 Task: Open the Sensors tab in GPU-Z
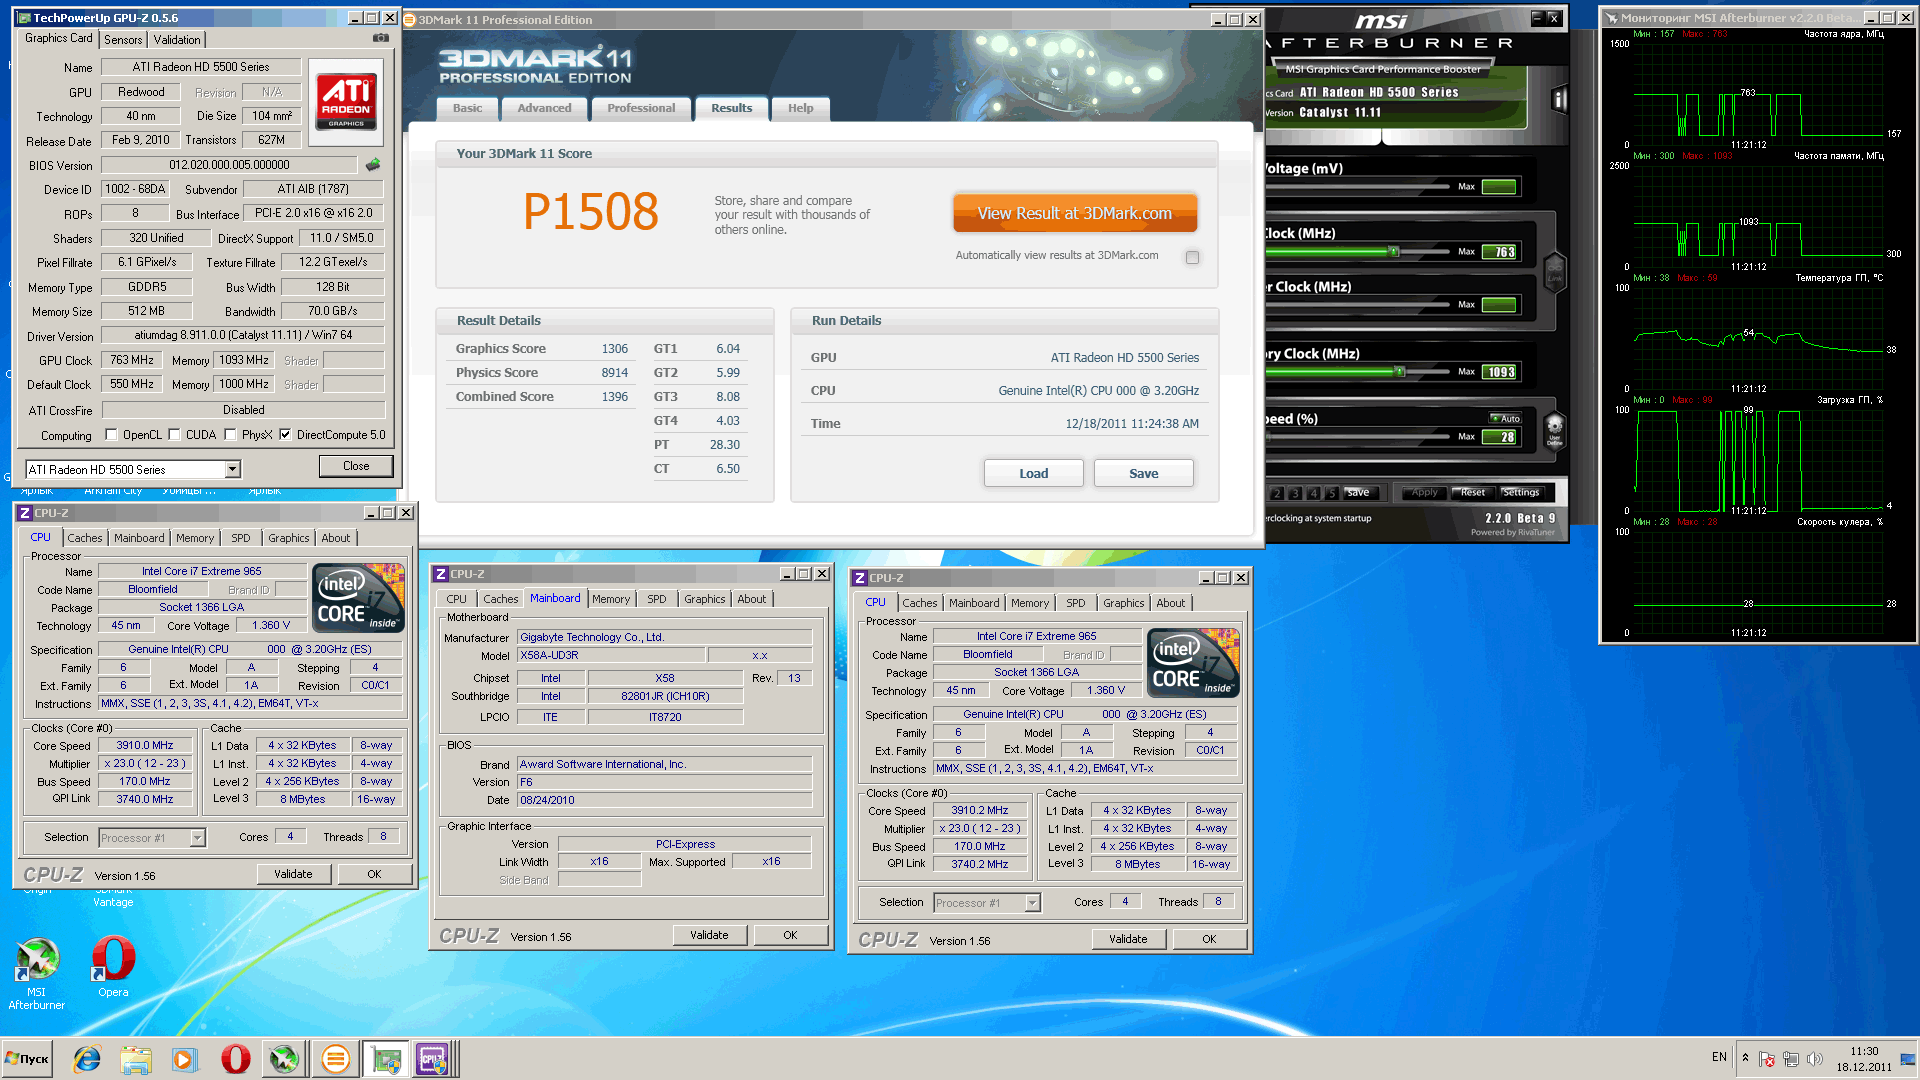[x=123, y=40]
